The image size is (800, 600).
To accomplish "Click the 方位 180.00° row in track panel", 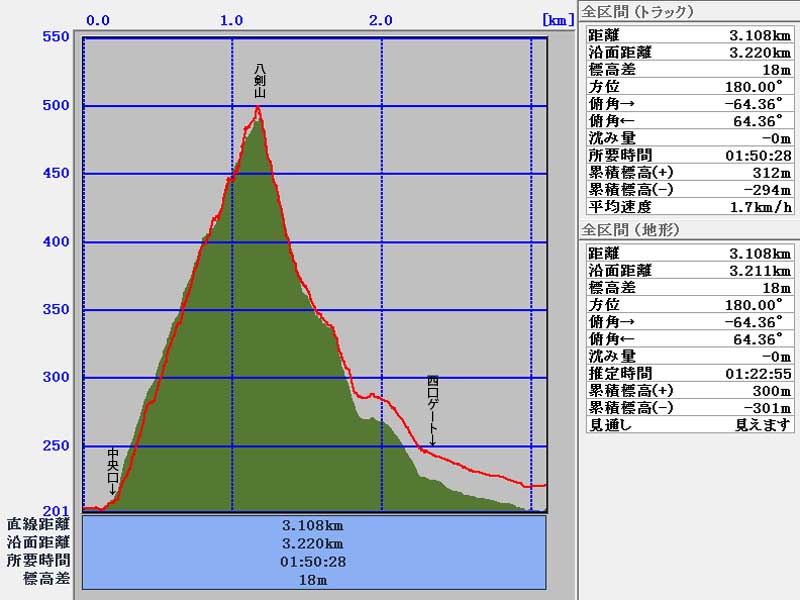I will [x=689, y=87].
